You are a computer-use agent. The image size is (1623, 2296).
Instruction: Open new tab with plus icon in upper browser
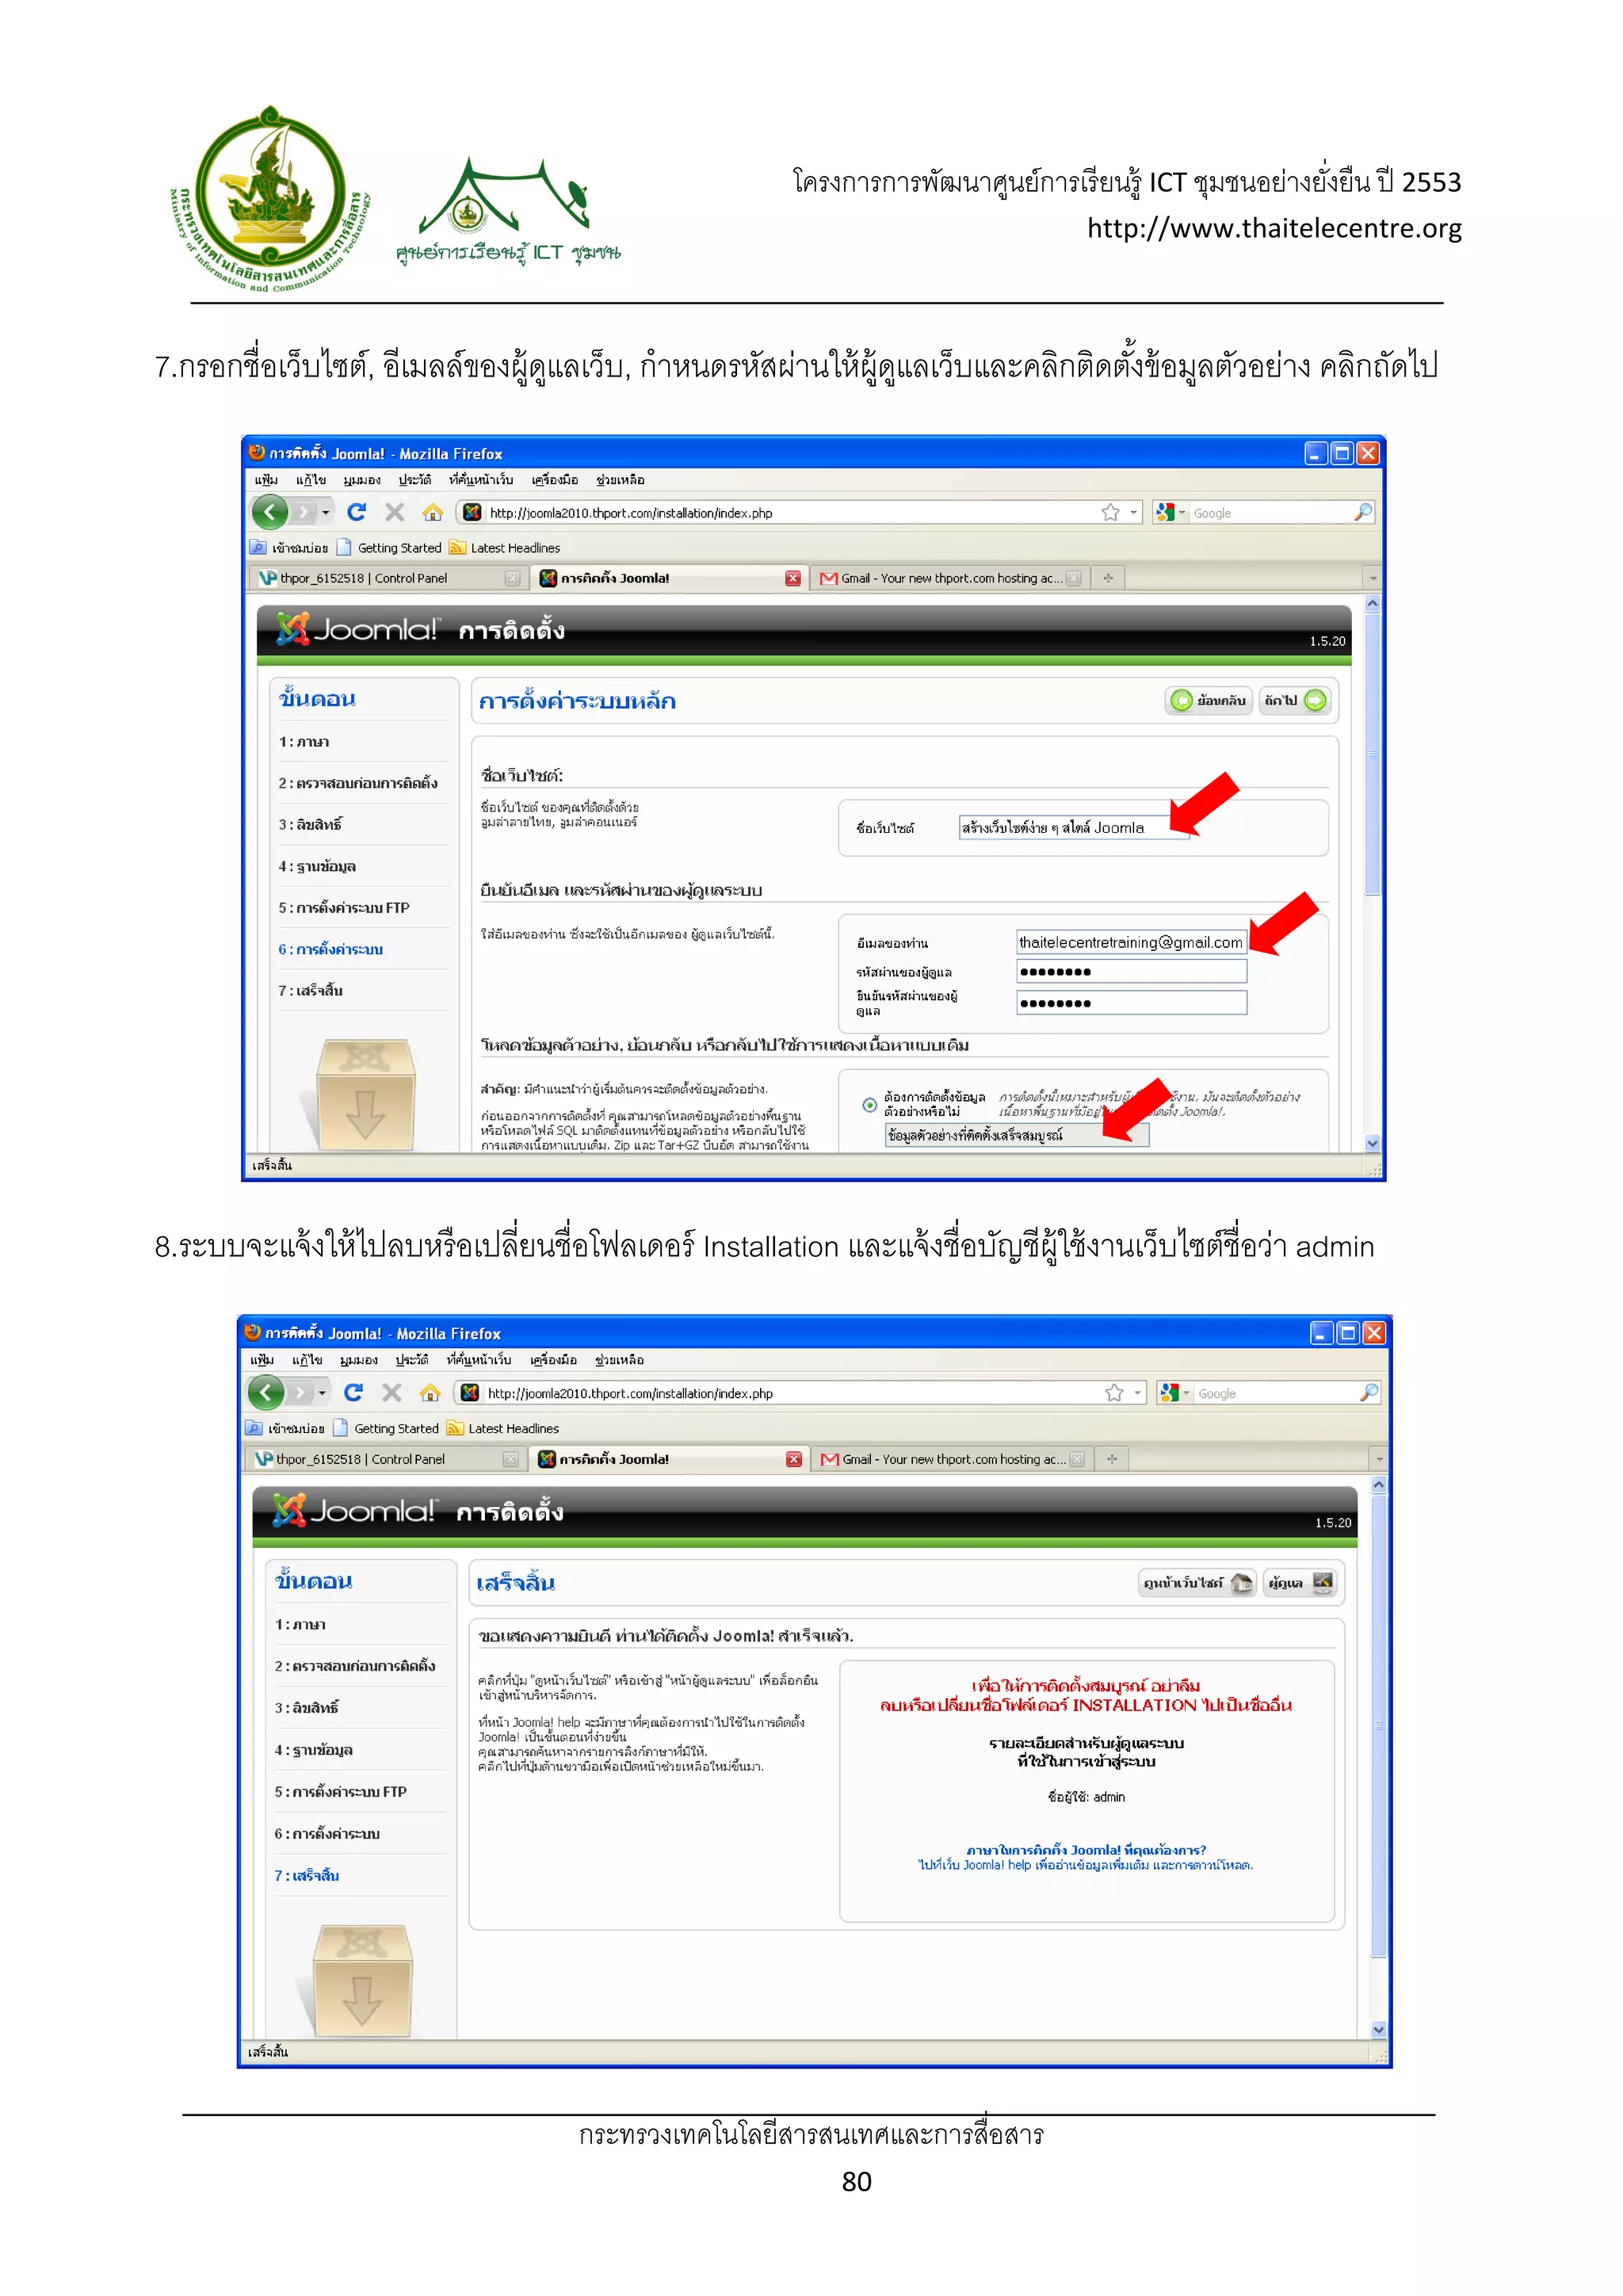[x=1108, y=578]
